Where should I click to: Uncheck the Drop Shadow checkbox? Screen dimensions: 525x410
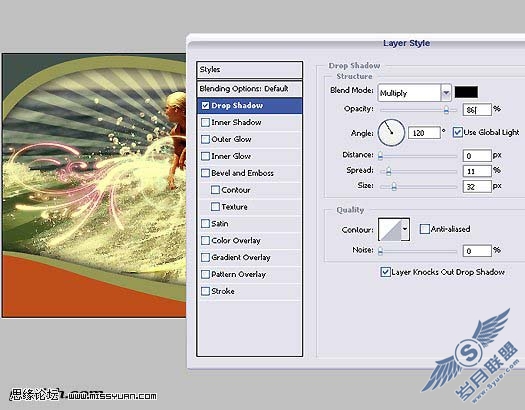(205, 105)
